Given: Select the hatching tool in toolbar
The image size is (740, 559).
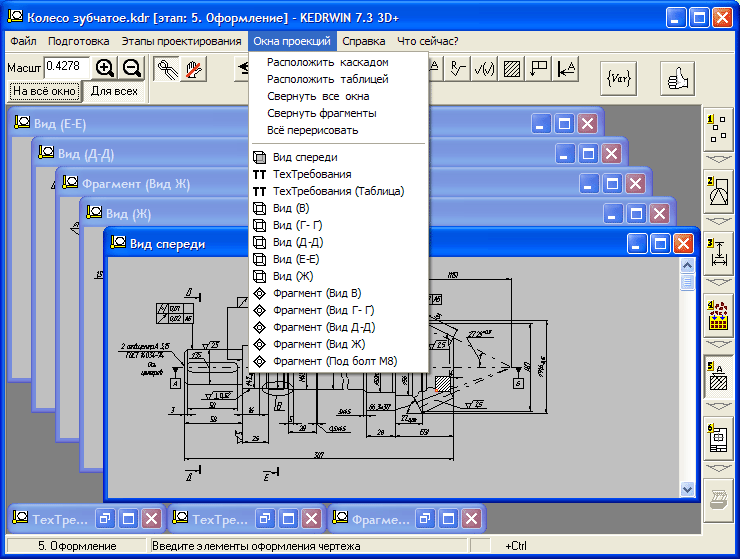Looking at the screenshot, I should click(x=512, y=68).
